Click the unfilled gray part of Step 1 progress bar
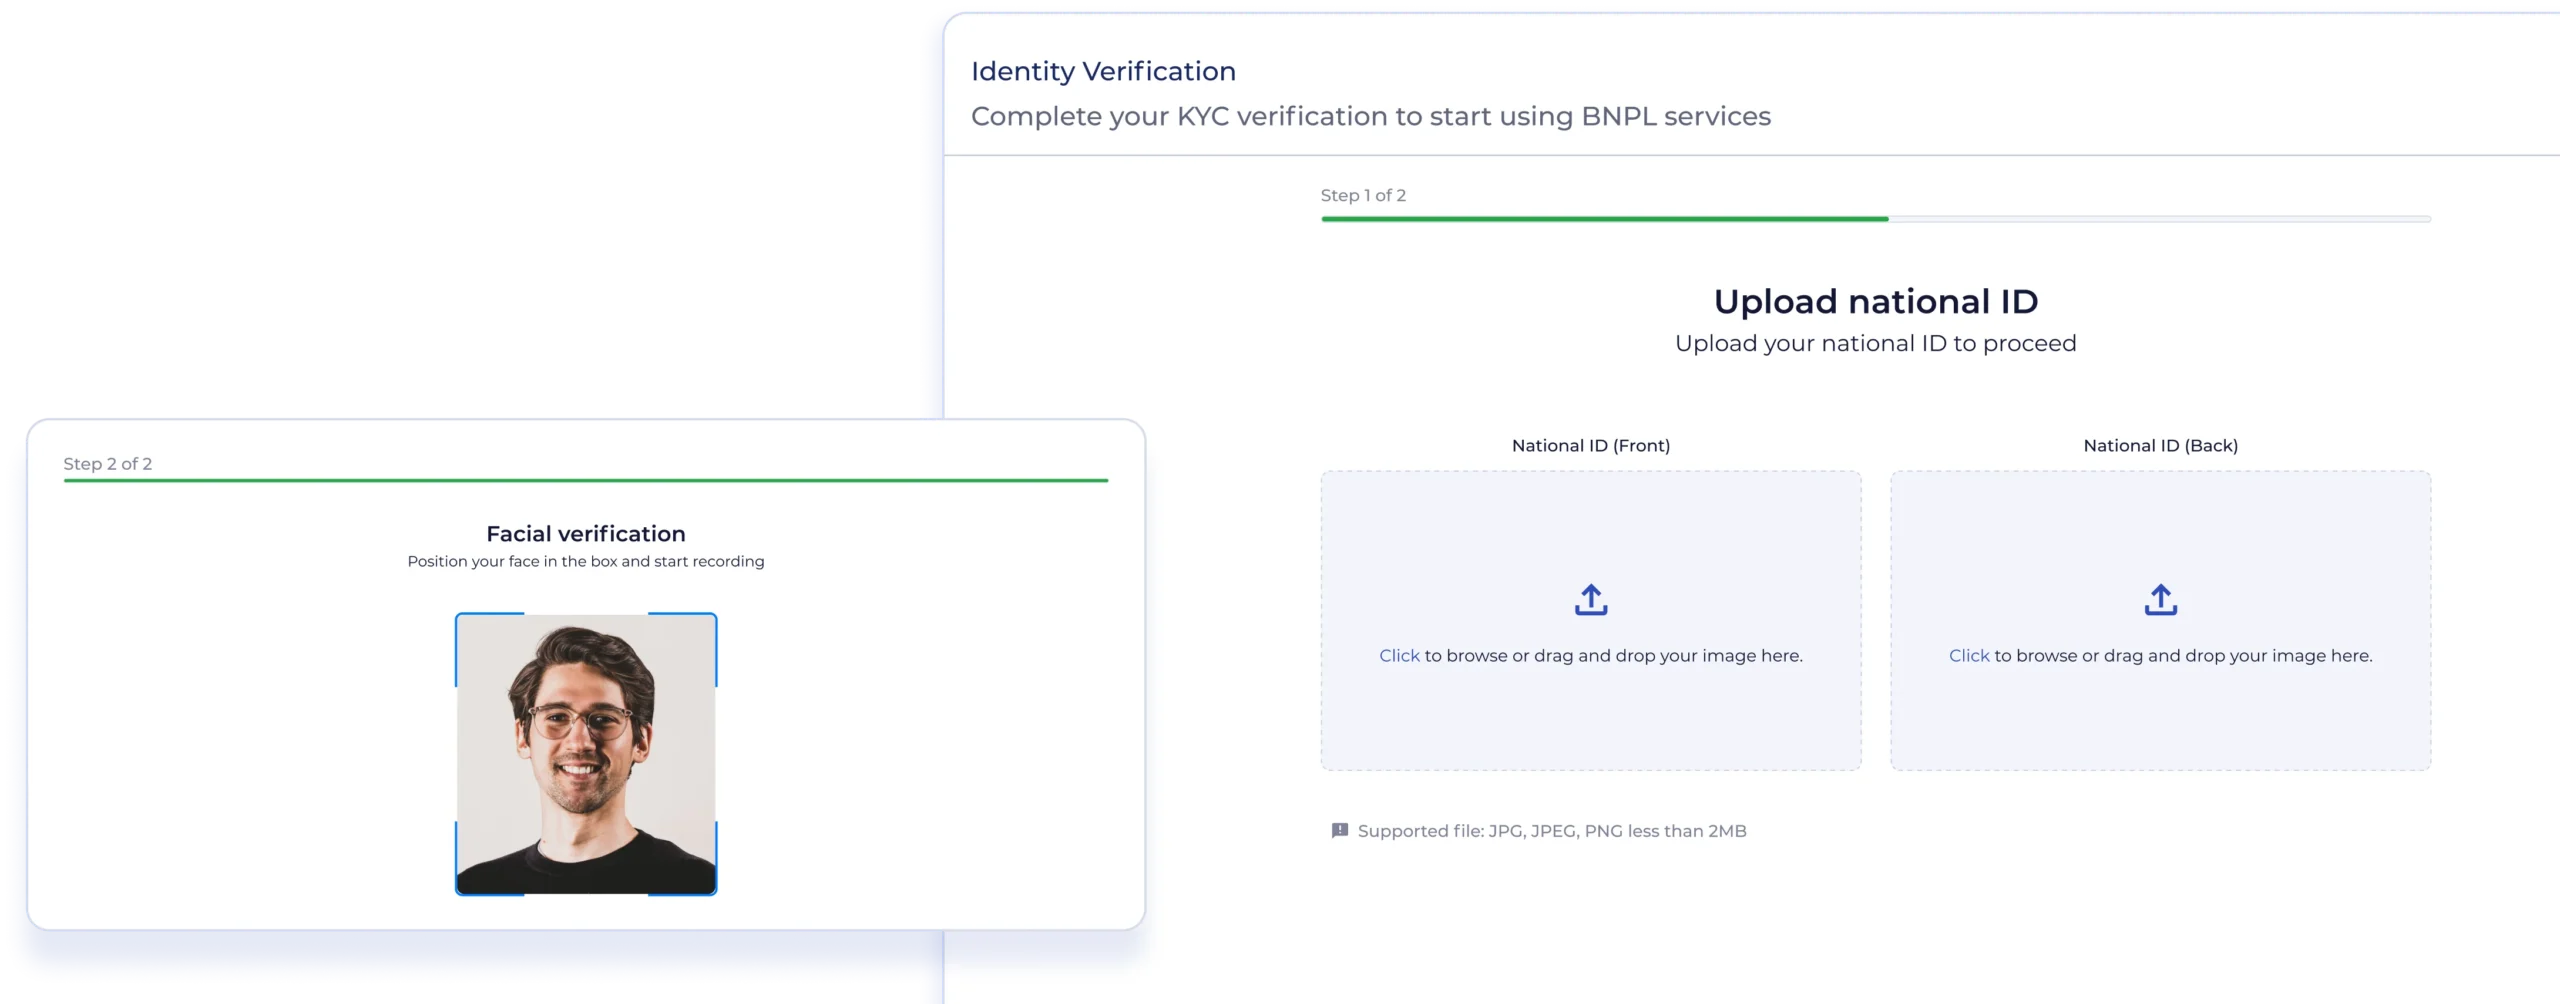Screen dimensions: 2560x1004 [x=2160, y=219]
